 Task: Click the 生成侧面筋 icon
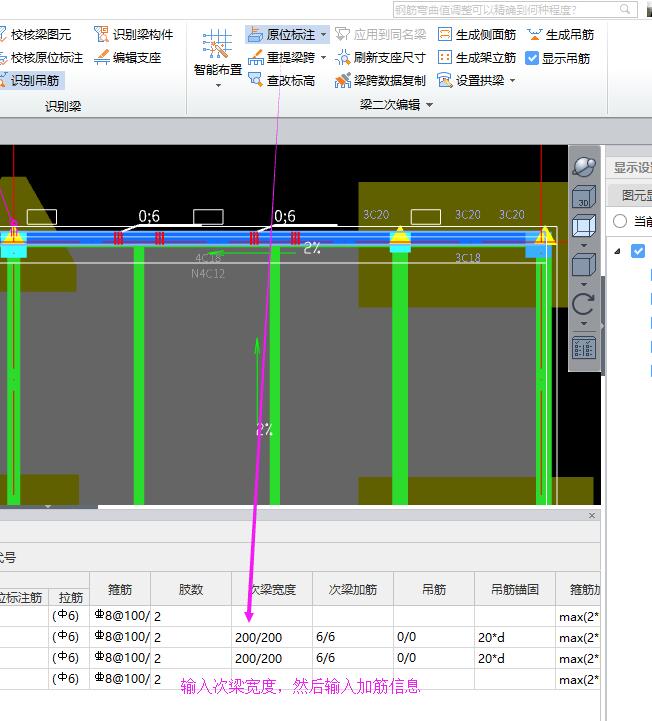445,35
